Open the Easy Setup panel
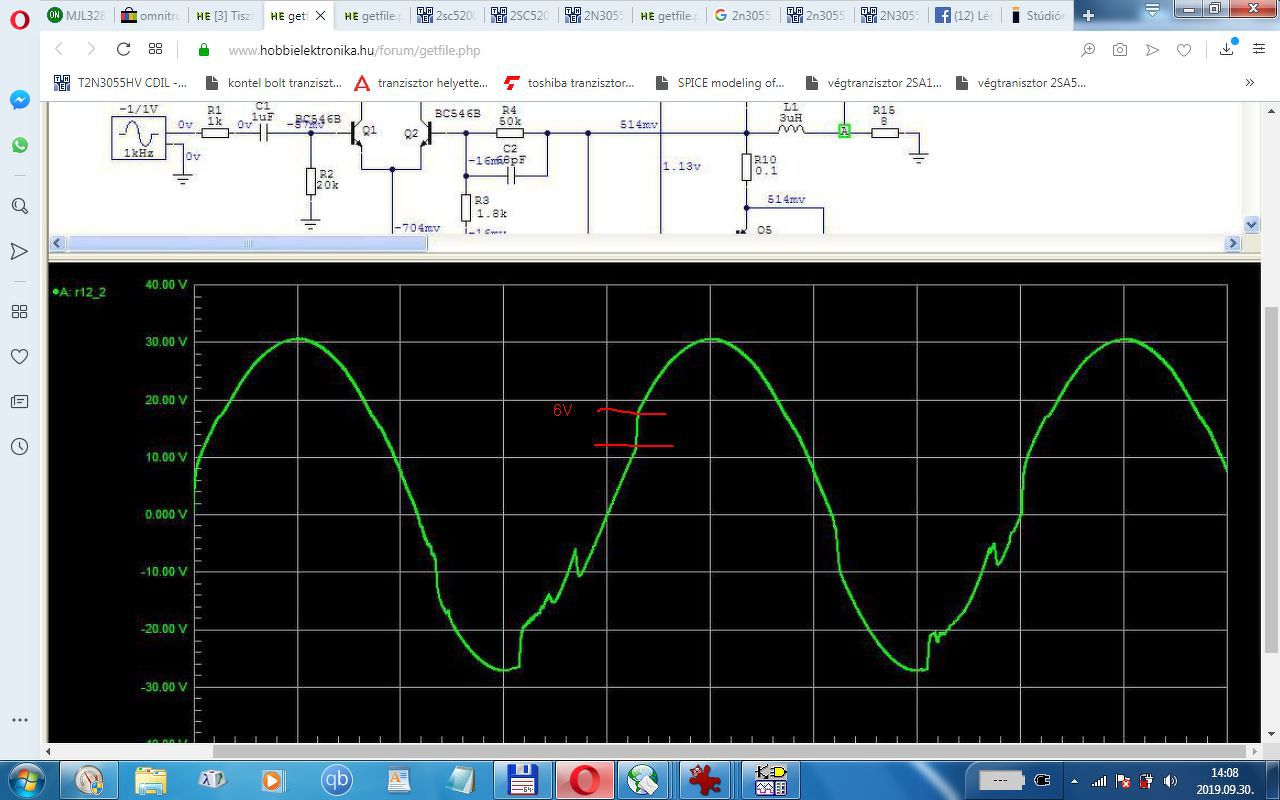This screenshot has height=800, width=1280. 1258,50
